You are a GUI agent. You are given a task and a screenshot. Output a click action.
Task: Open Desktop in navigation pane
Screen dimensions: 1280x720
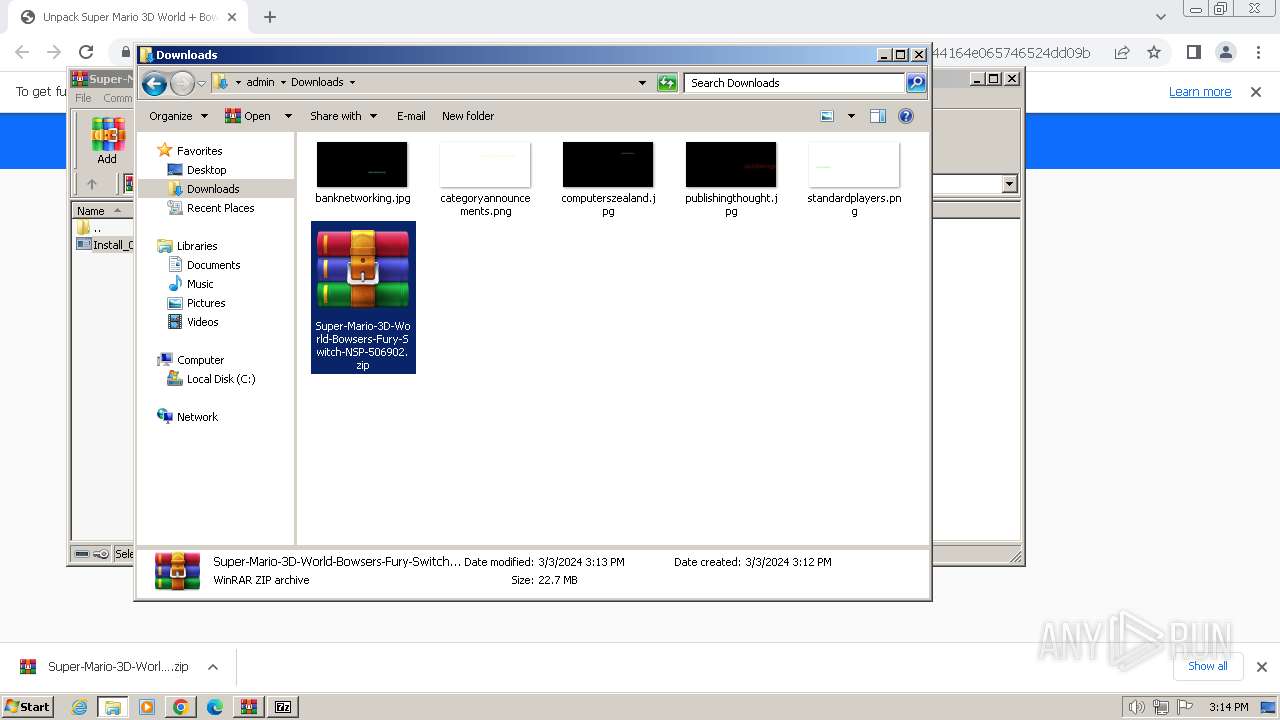[206, 170]
